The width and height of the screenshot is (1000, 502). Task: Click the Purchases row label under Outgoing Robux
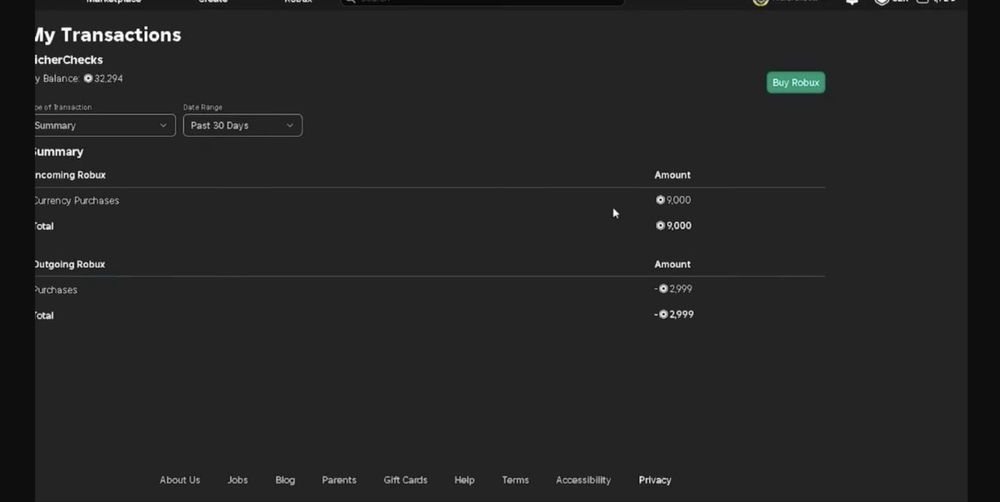tap(56, 290)
